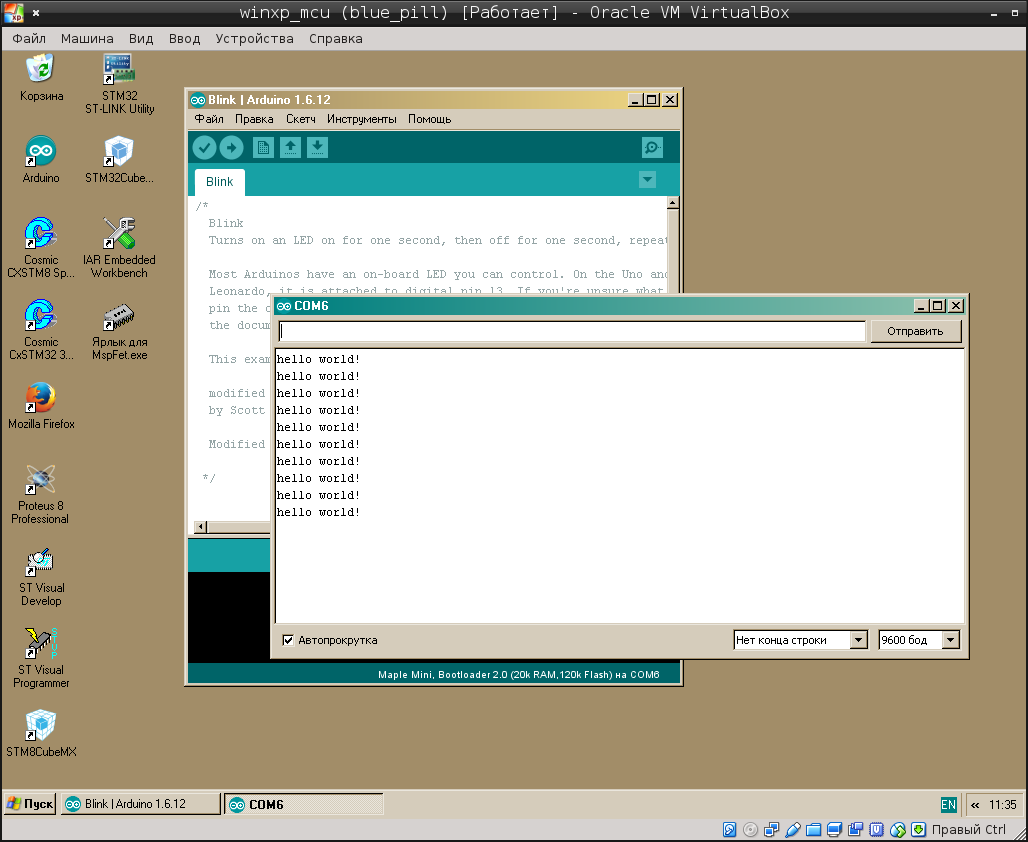Click the COM6 taskbar button

click(304, 804)
